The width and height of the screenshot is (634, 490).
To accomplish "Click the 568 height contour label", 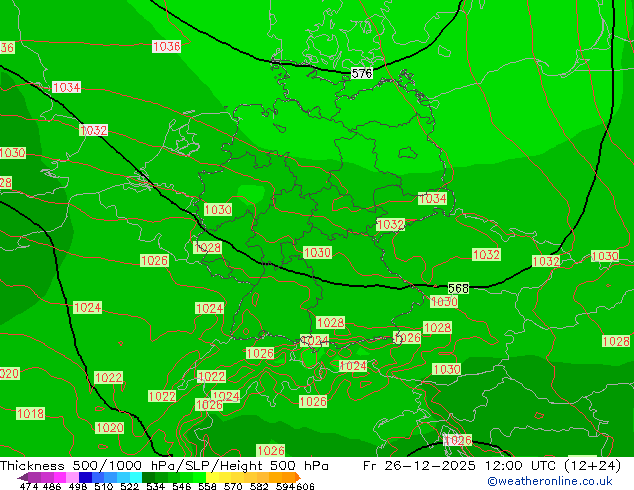I will coord(459,288).
